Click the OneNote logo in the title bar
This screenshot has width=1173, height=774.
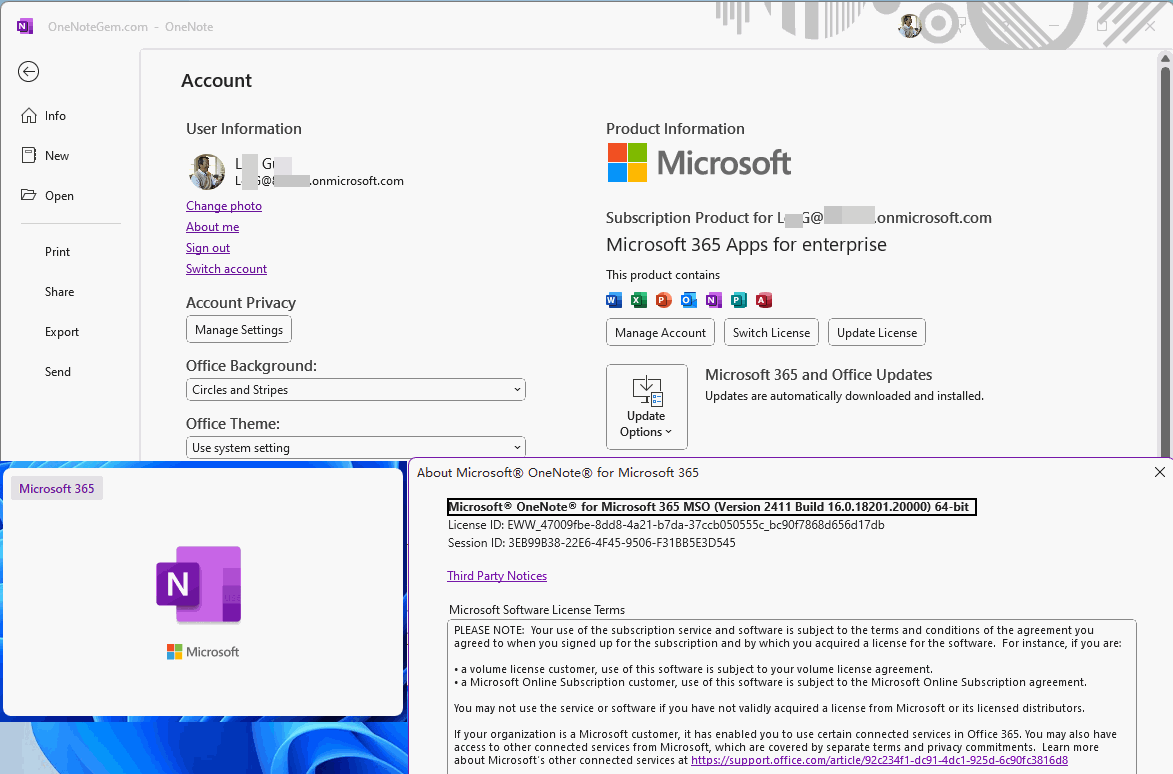(25, 27)
